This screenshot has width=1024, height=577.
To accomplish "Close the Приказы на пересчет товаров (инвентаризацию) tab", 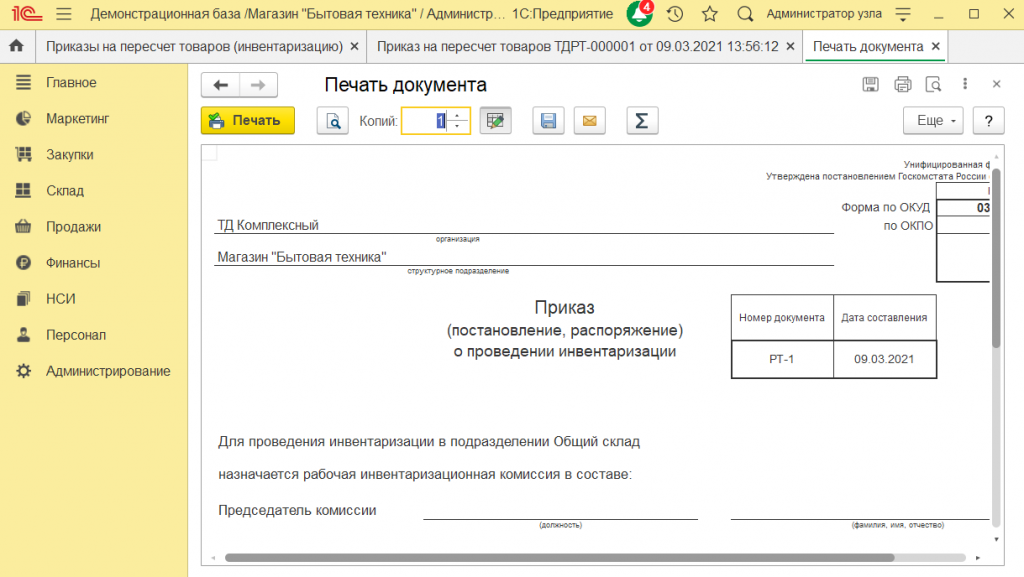I will [x=355, y=46].
